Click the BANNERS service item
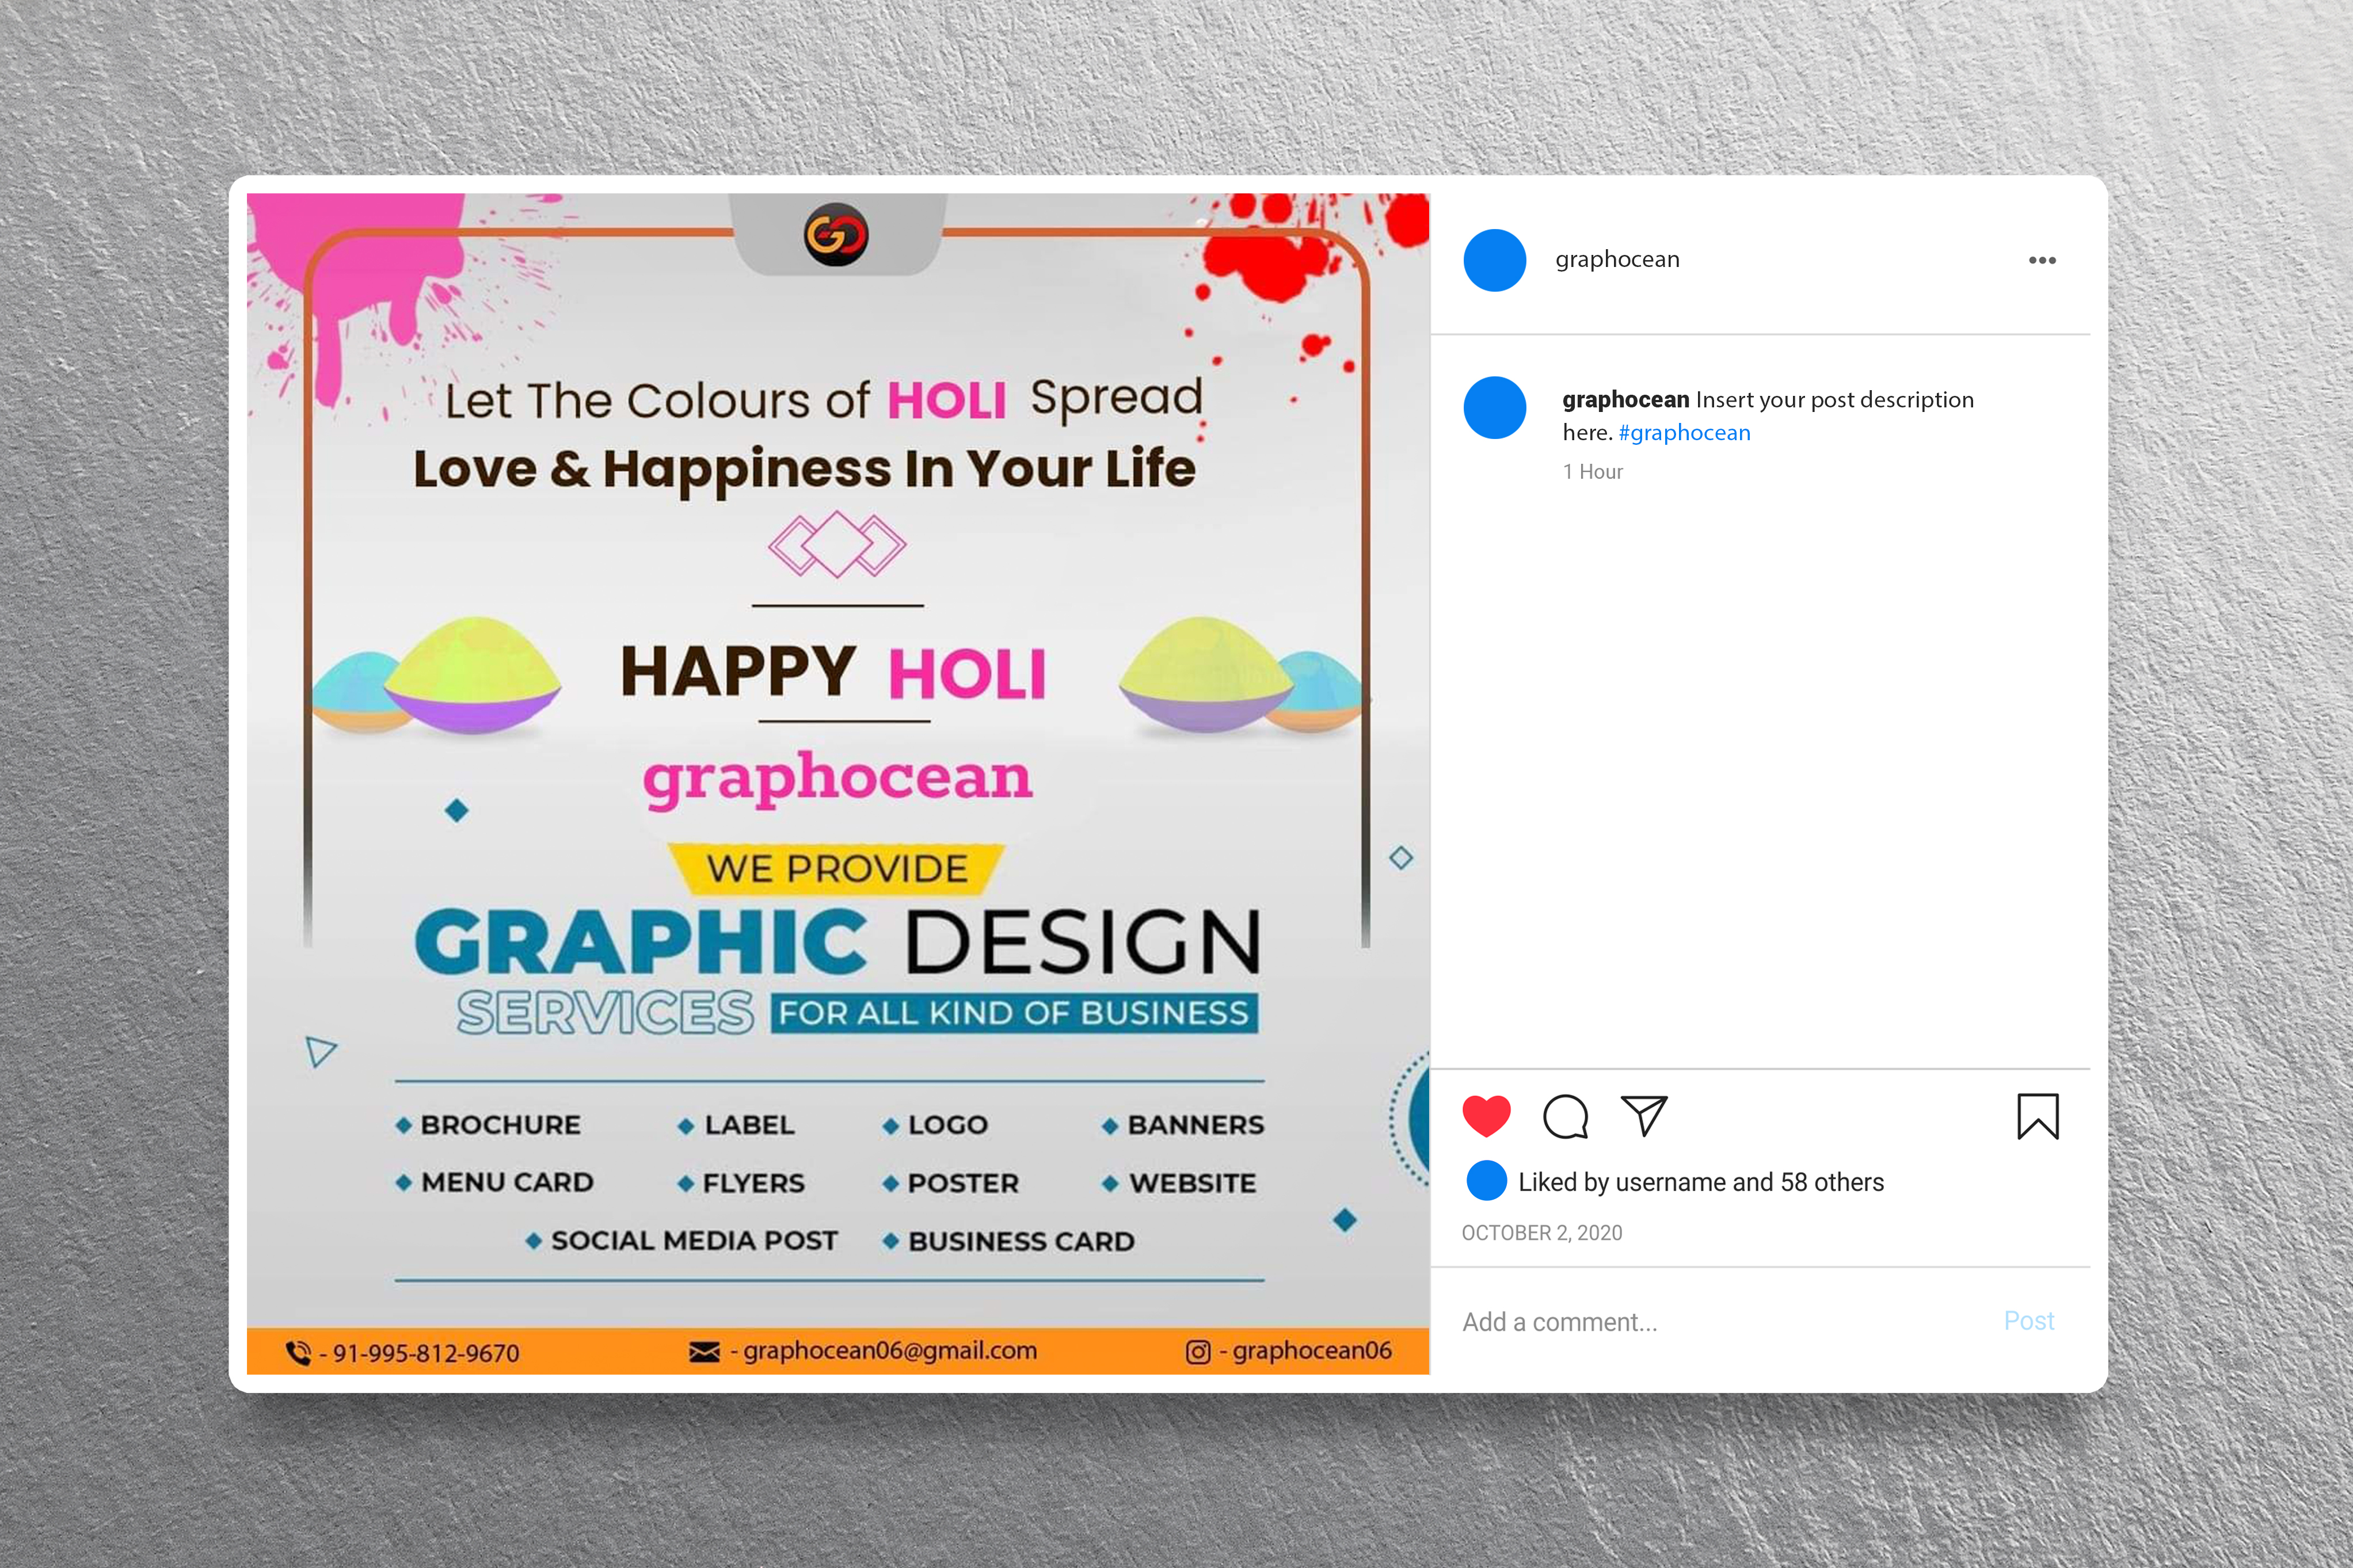The width and height of the screenshot is (2353, 1568). (x=1182, y=1125)
